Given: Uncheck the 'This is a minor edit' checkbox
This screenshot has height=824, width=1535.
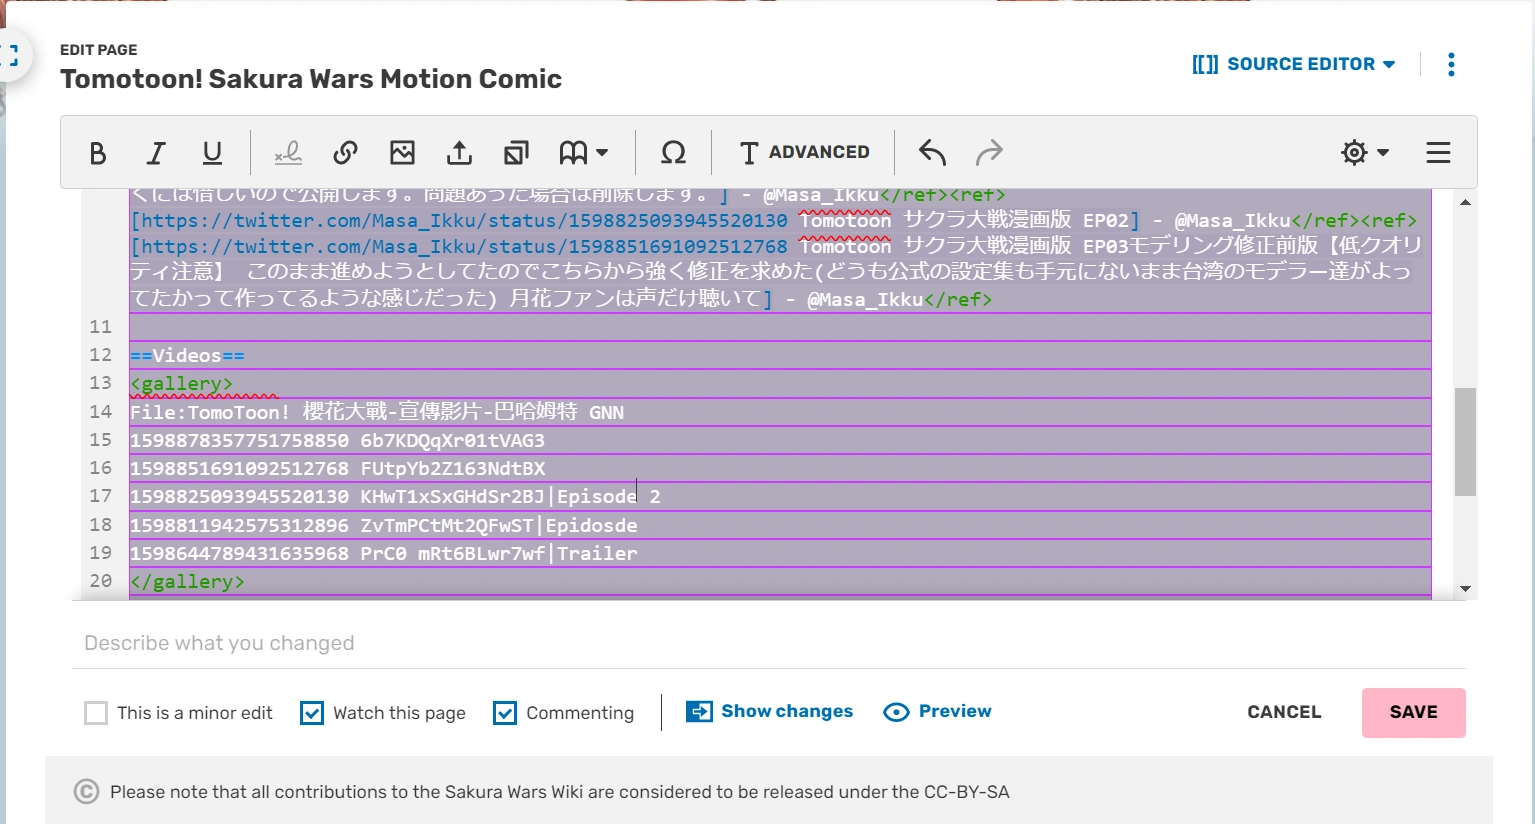Looking at the screenshot, I should point(96,712).
